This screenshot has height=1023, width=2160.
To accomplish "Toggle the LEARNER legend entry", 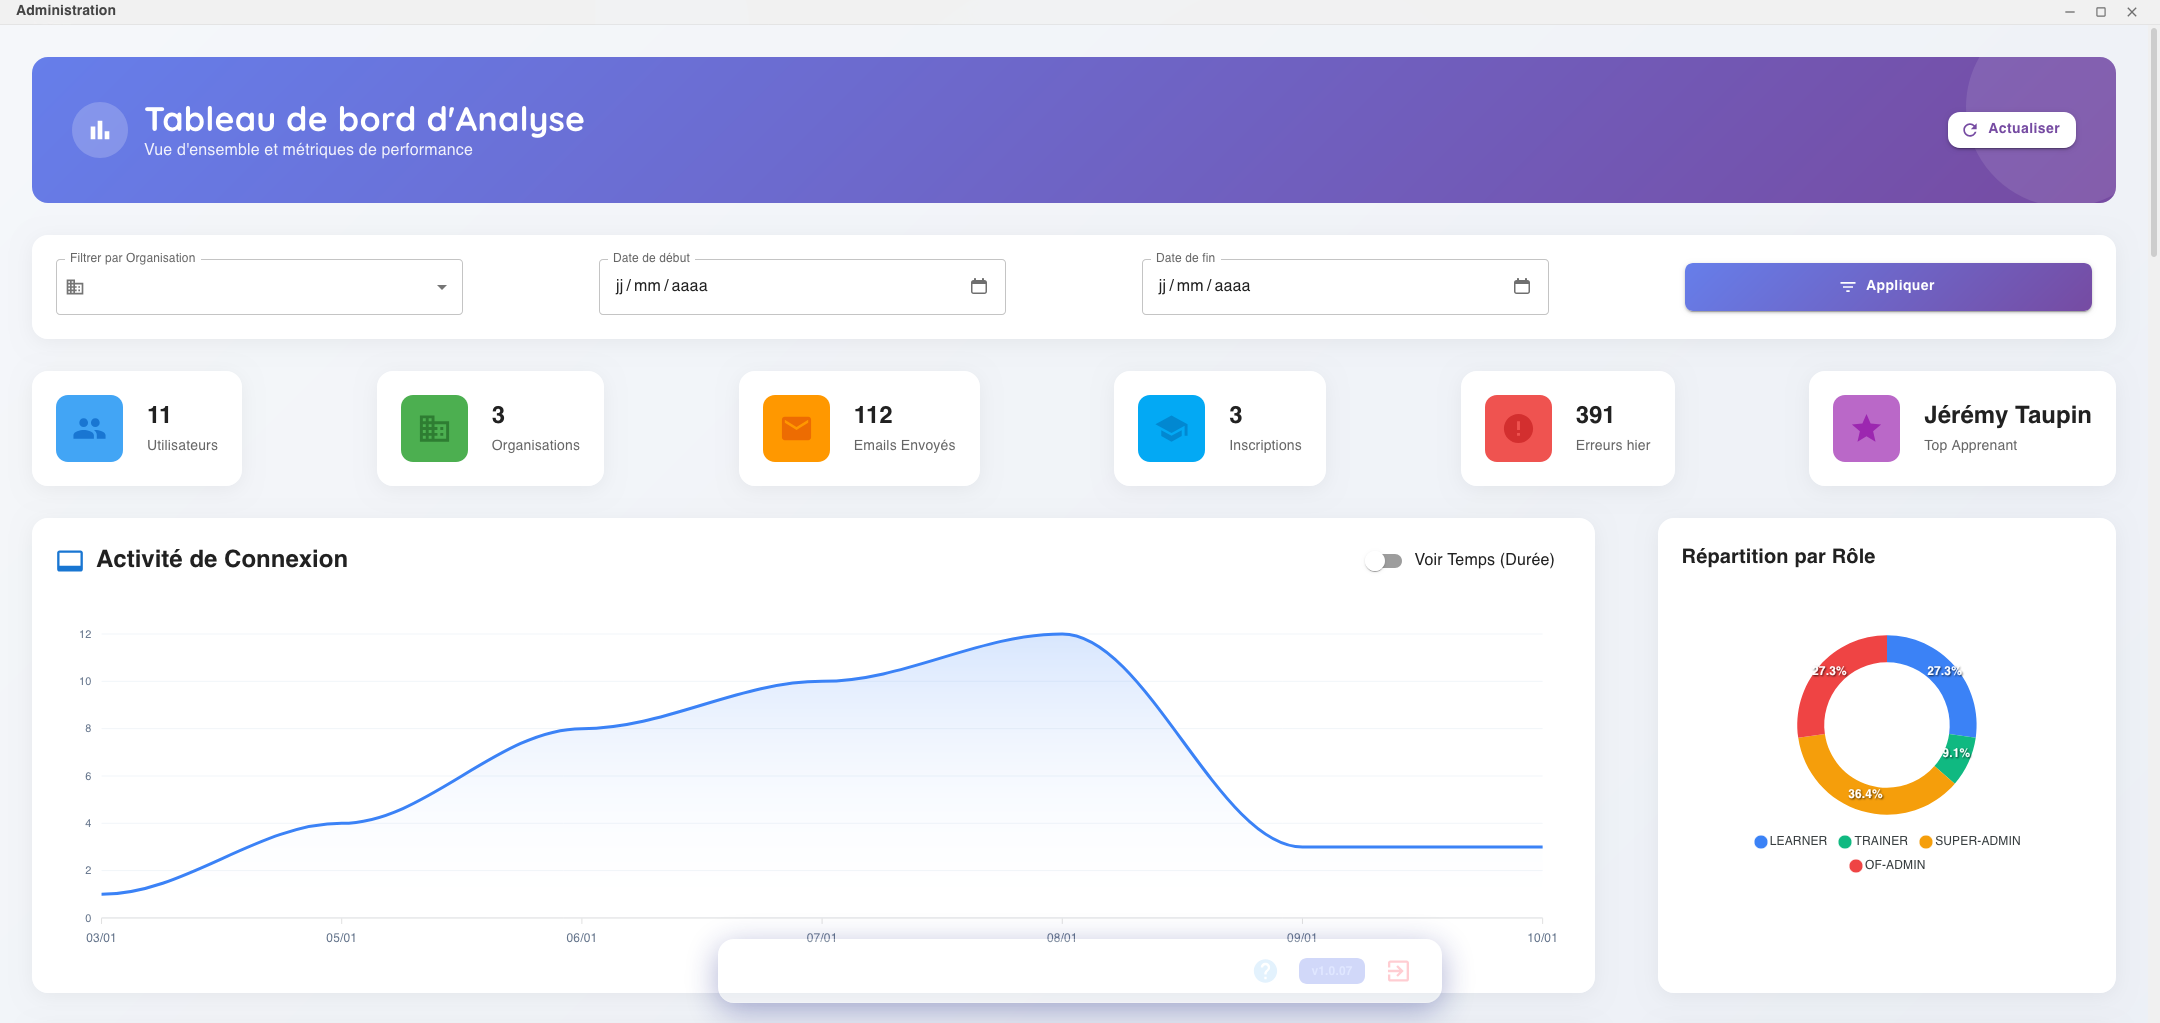I will (1793, 841).
